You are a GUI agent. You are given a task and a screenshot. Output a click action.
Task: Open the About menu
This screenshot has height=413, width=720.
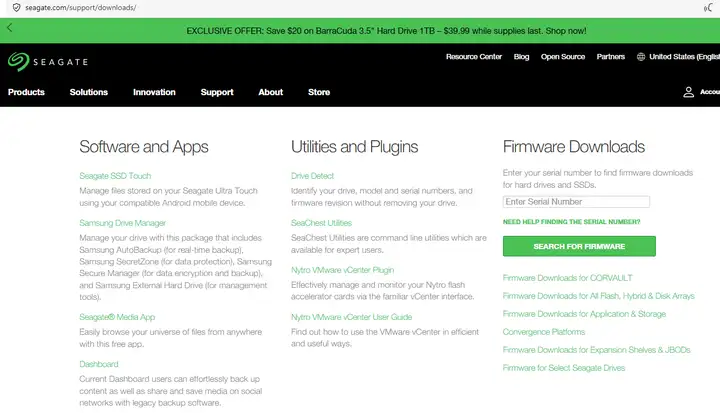click(270, 92)
